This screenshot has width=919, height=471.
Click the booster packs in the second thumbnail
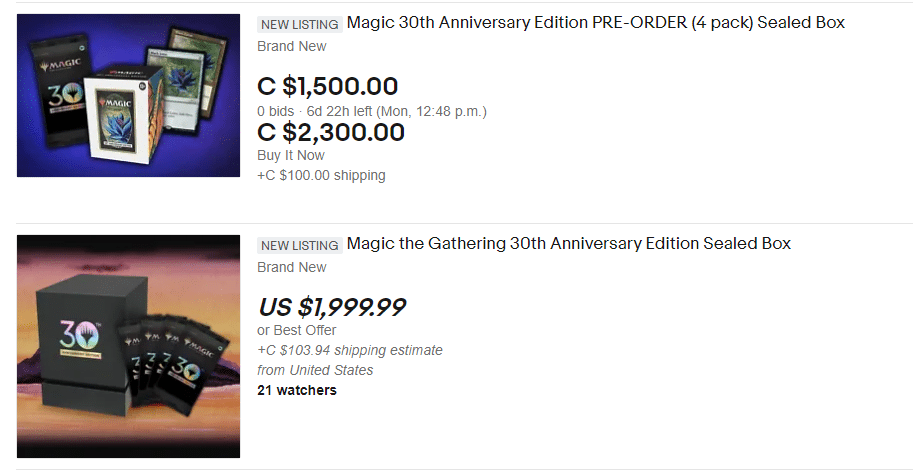click(x=178, y=368)
